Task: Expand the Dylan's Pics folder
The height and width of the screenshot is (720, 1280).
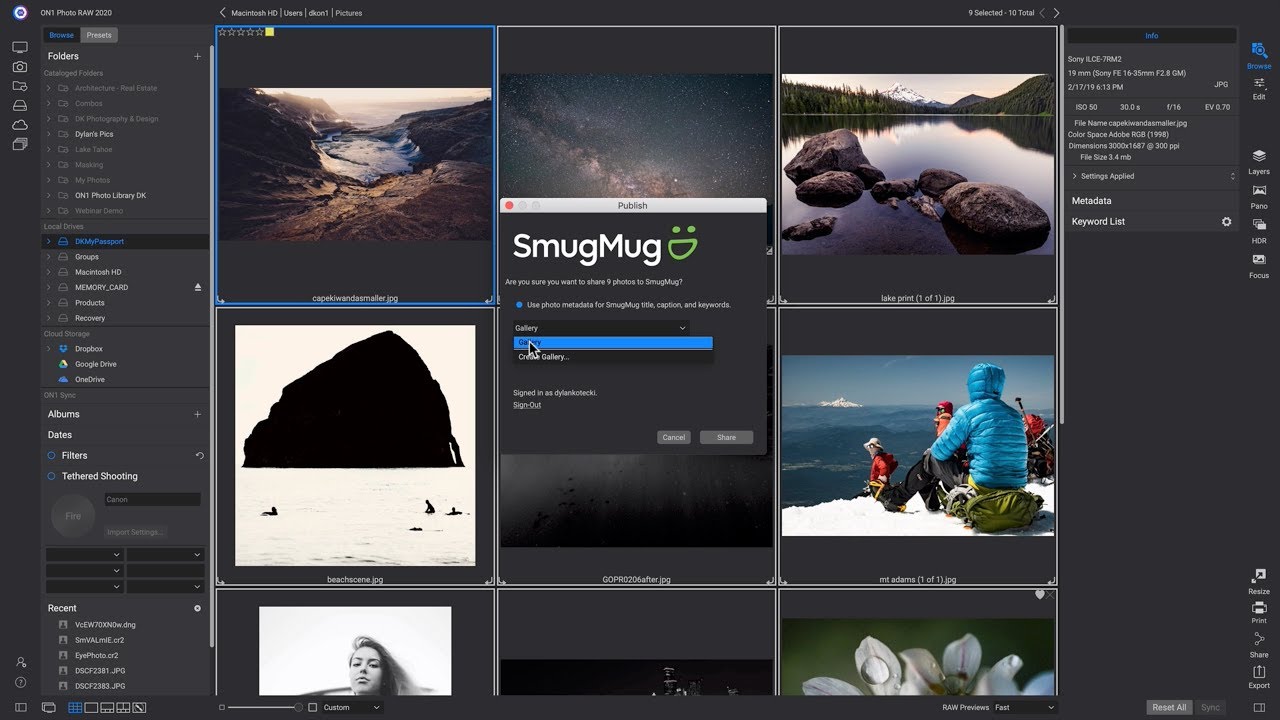Action: 48,134
